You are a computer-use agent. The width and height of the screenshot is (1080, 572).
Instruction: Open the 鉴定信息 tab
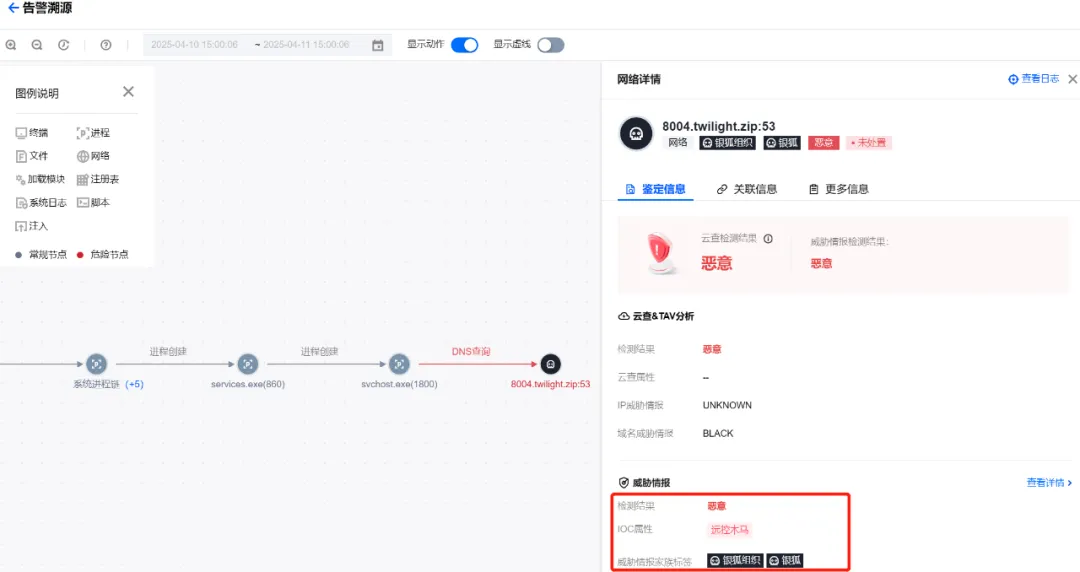655,189
